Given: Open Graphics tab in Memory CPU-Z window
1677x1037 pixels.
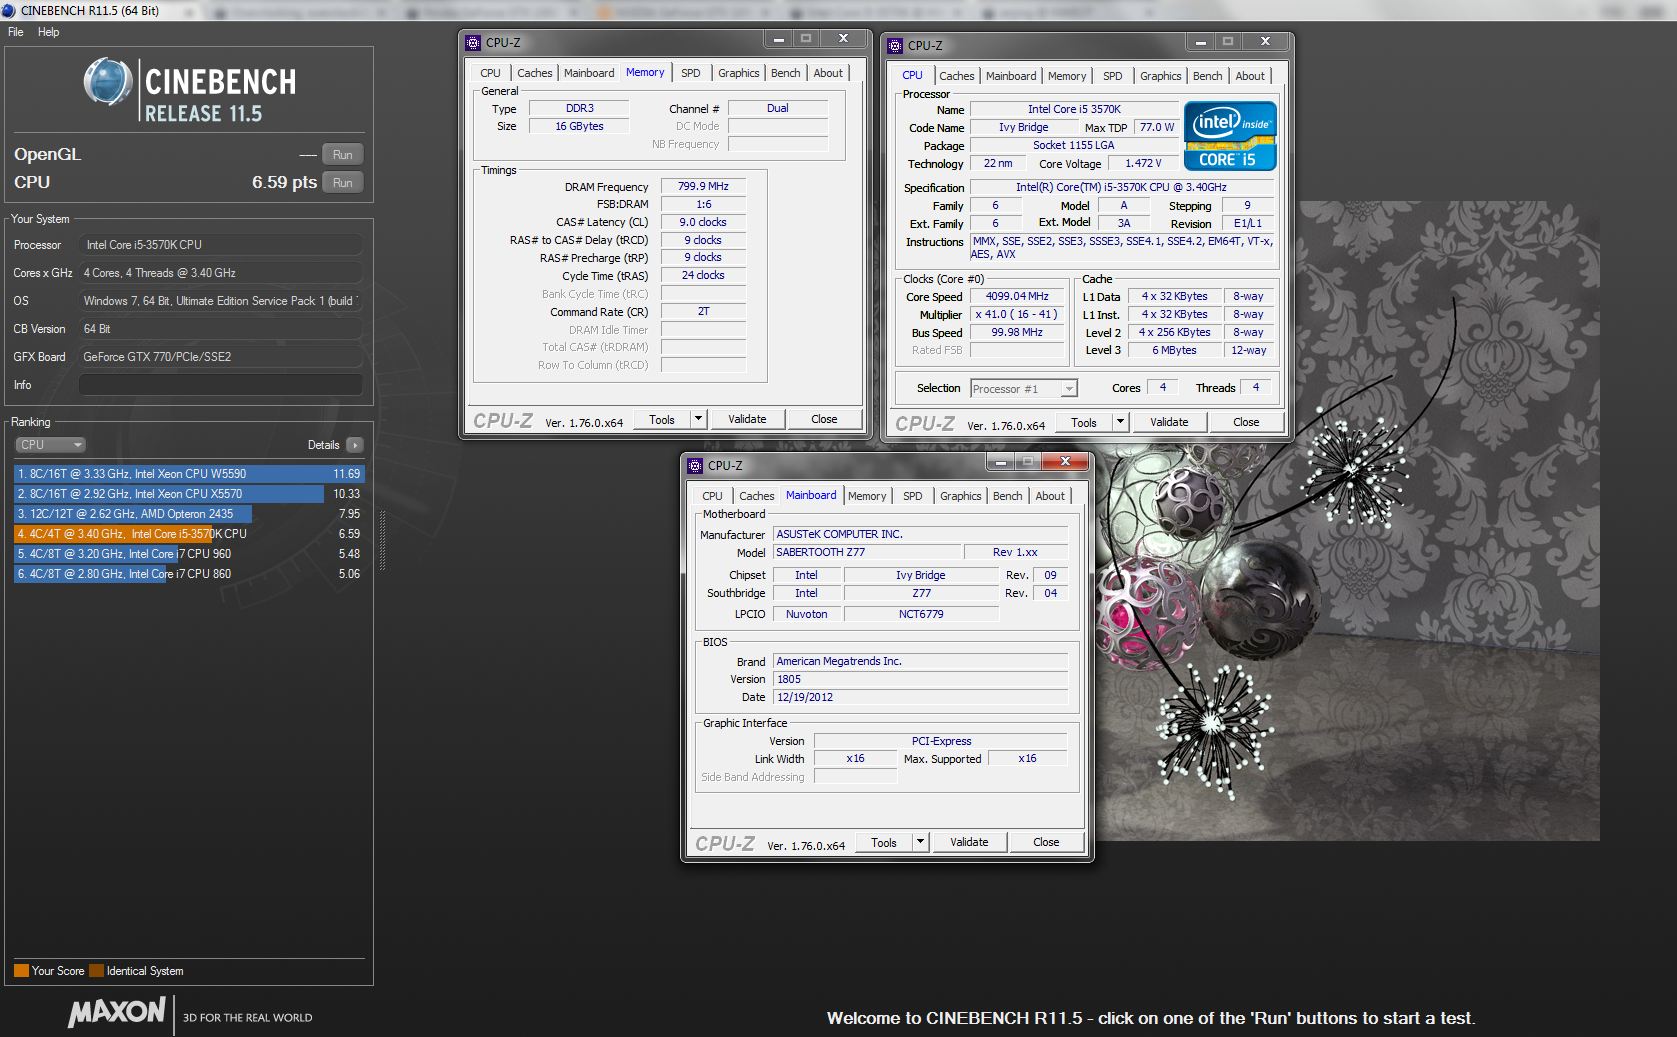Looking at the screenshot, I should [738, 73].
